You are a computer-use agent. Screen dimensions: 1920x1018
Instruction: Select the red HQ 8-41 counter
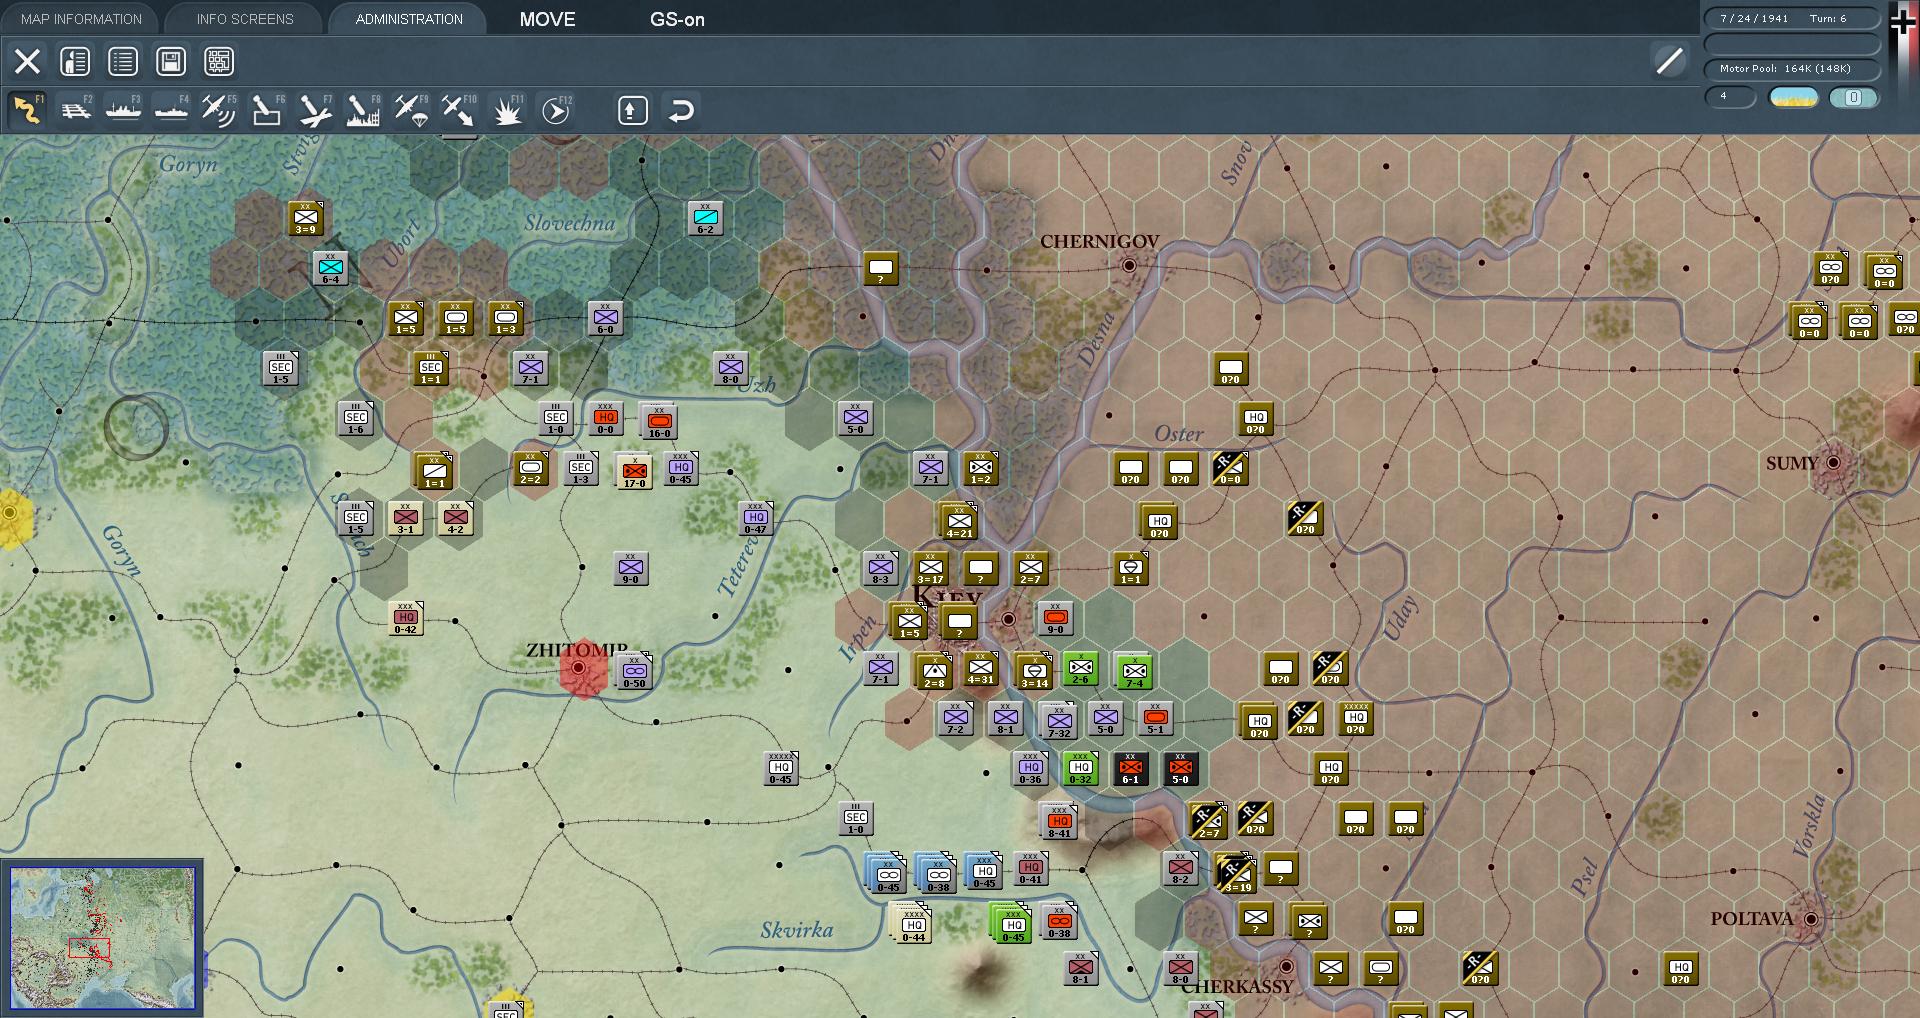pyautogui.click(x=1059, y=821)
